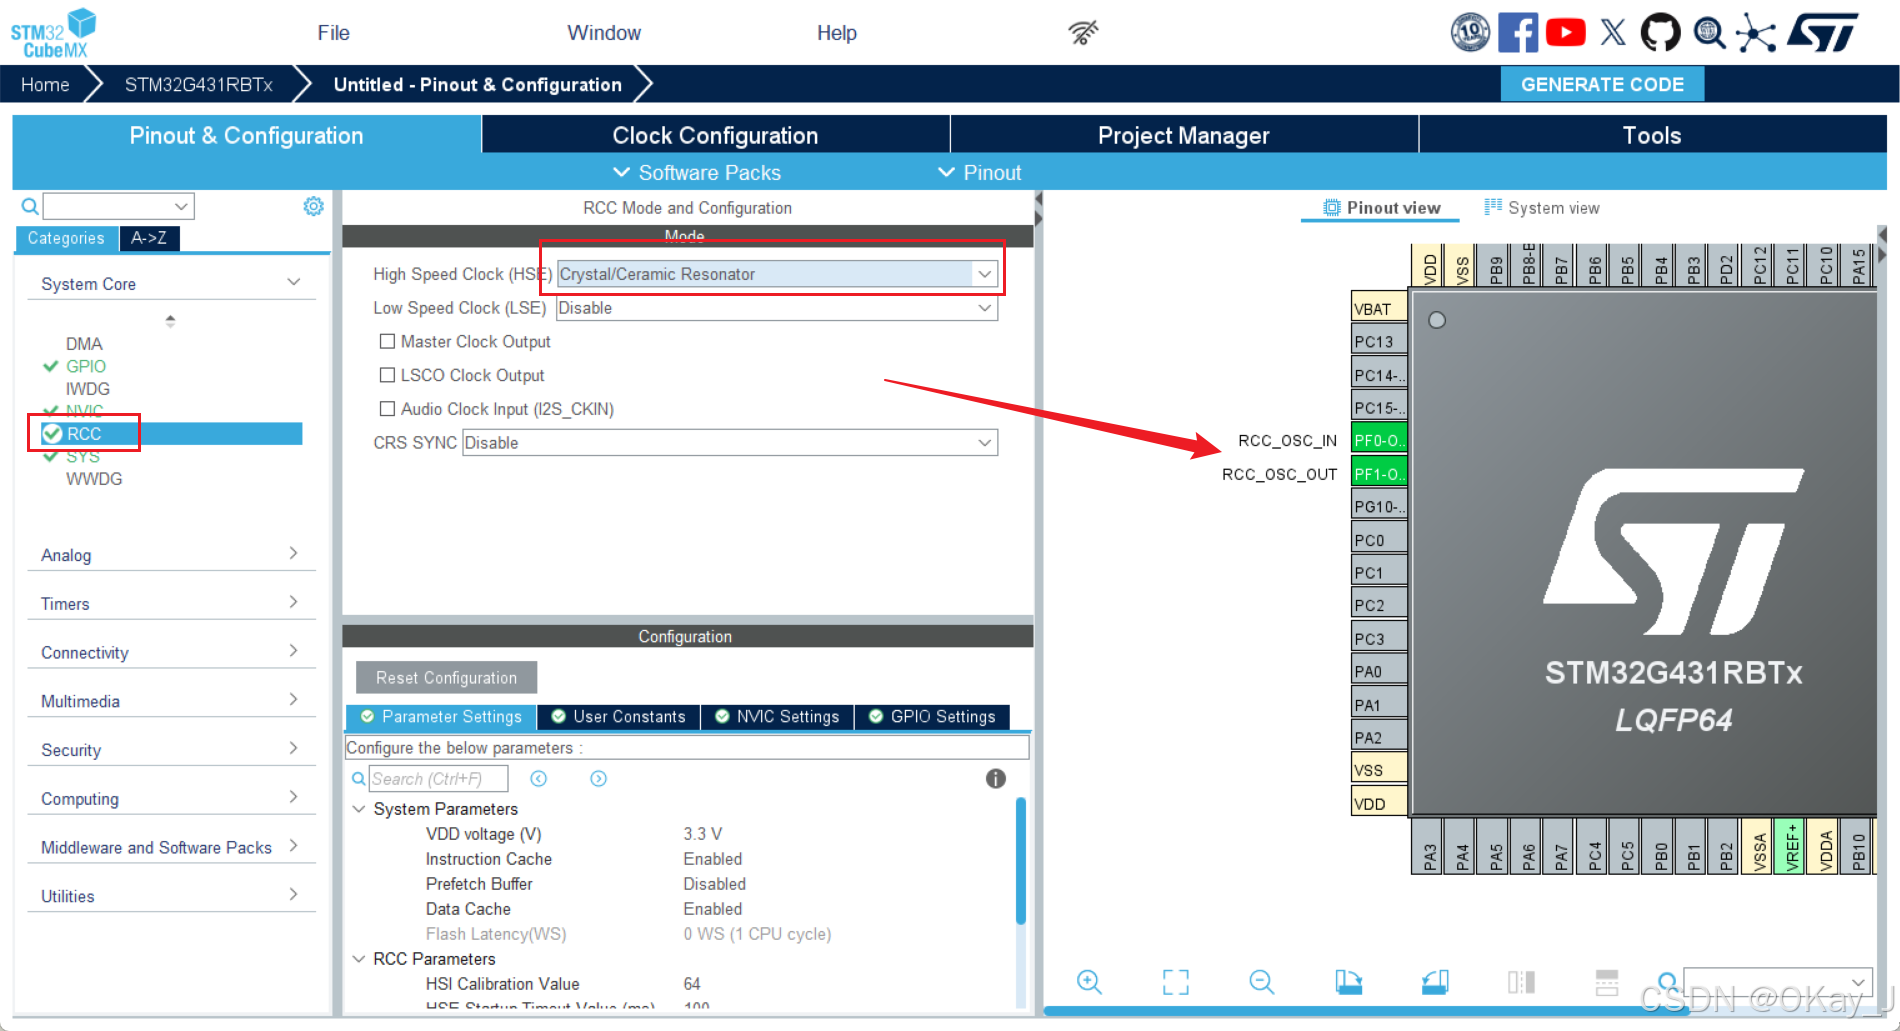
Task: Collapse the RCC Parameters tree group
Action: pos(359,958)
